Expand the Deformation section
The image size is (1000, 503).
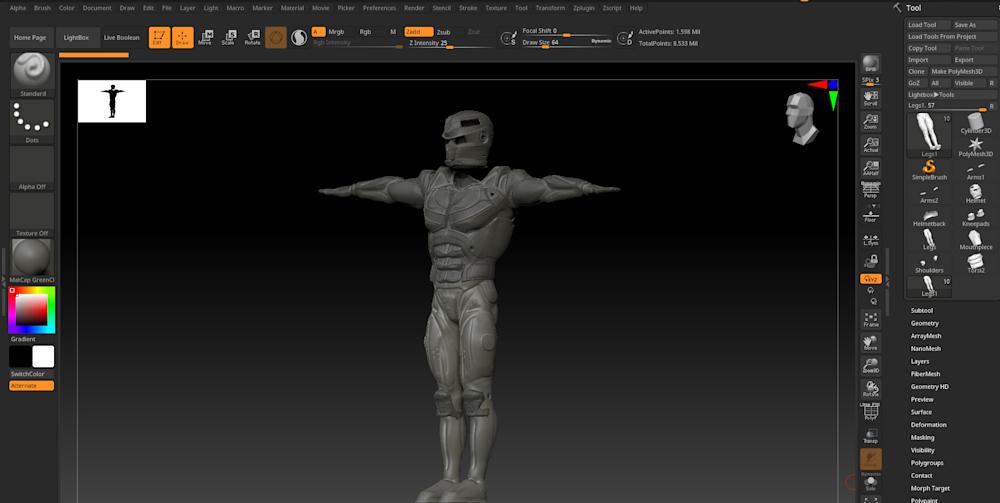click(928, 425)
